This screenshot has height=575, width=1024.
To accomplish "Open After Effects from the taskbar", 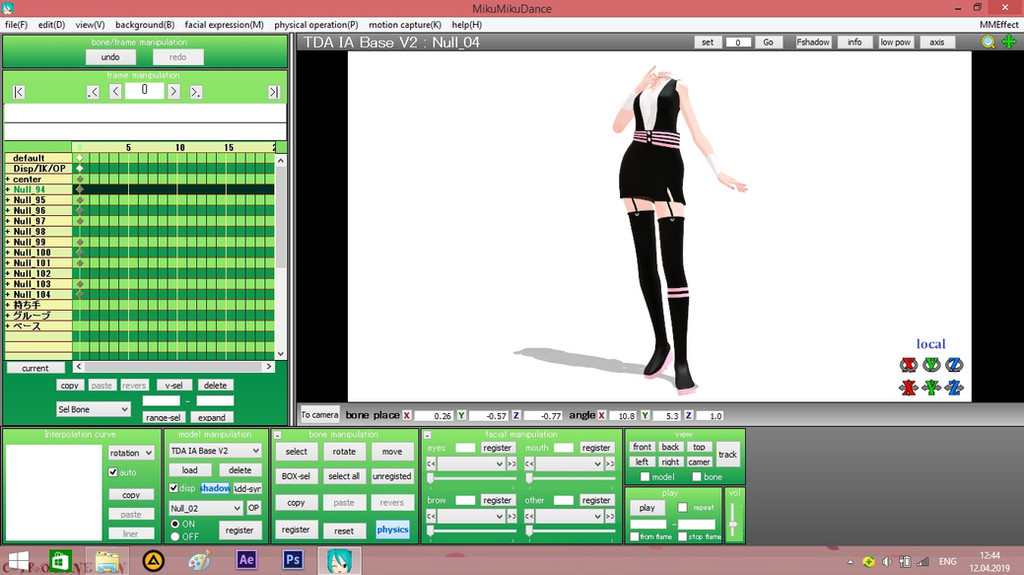I will (246, 560).
